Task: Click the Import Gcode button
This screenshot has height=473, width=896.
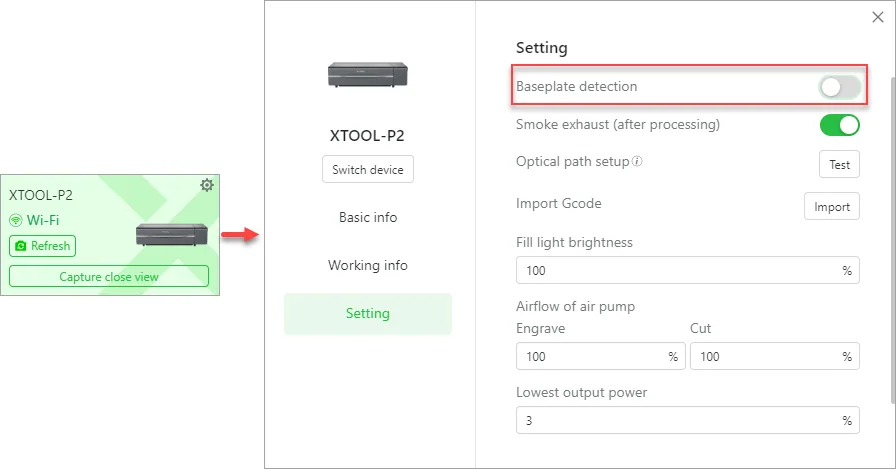Action: coord(831,207)
